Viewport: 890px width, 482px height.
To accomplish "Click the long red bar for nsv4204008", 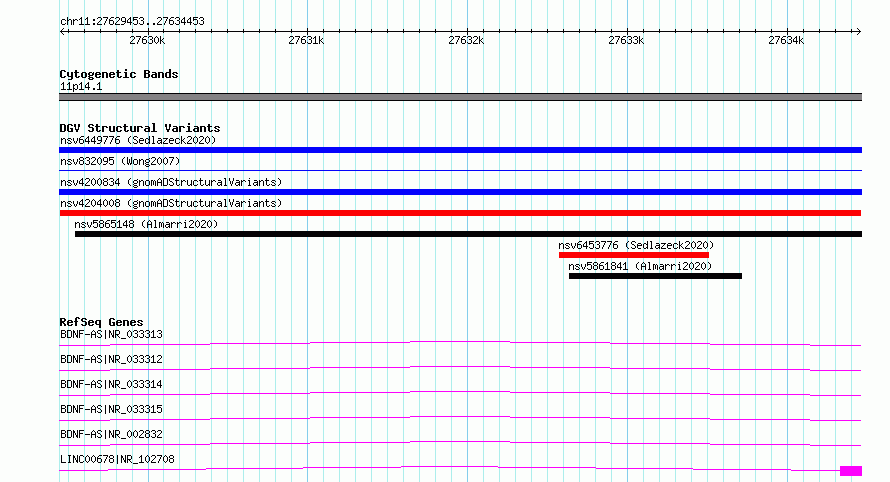I will (x=460, y=213).
